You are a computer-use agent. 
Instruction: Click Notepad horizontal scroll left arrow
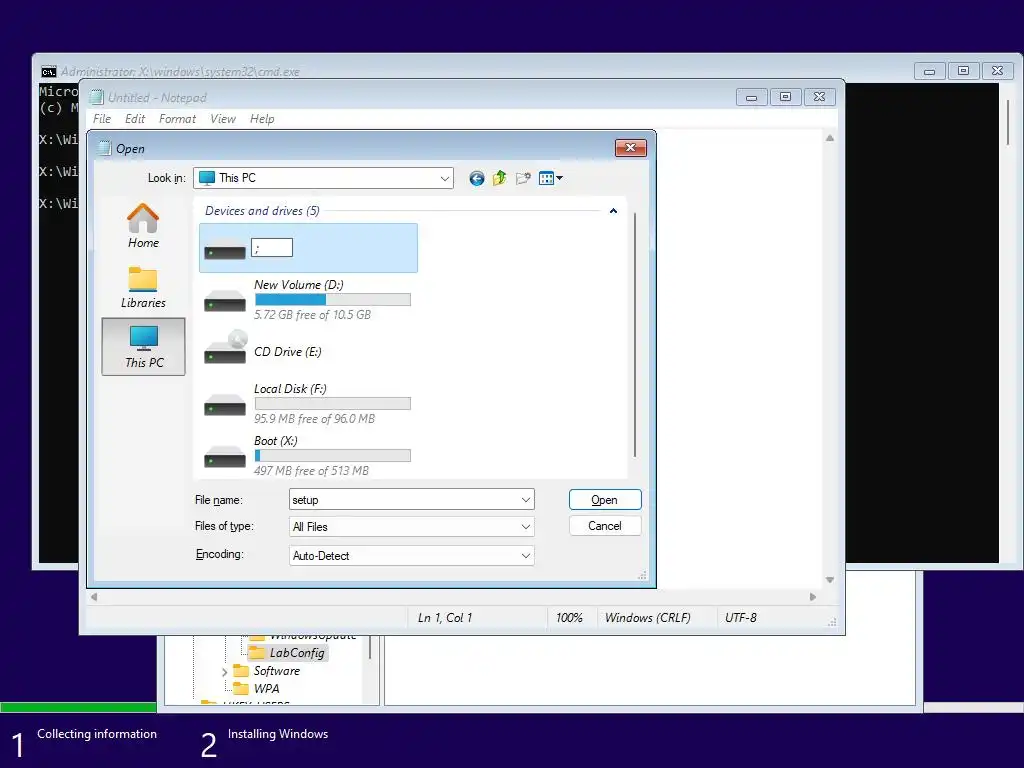(x=94, y=597)
